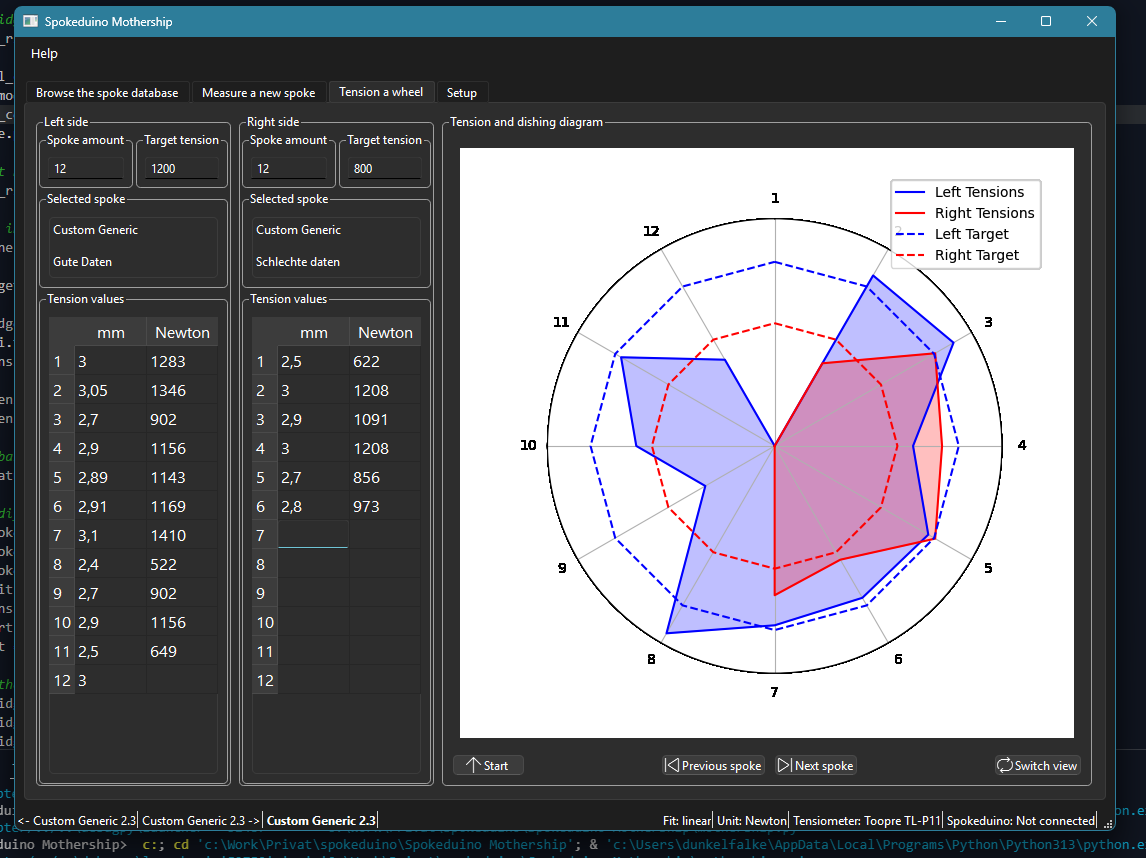Click 'Right Tensions' legend entry in diagram
Image resolution: width=1146 pixels, height=858 pixels.
pos(965,213)
